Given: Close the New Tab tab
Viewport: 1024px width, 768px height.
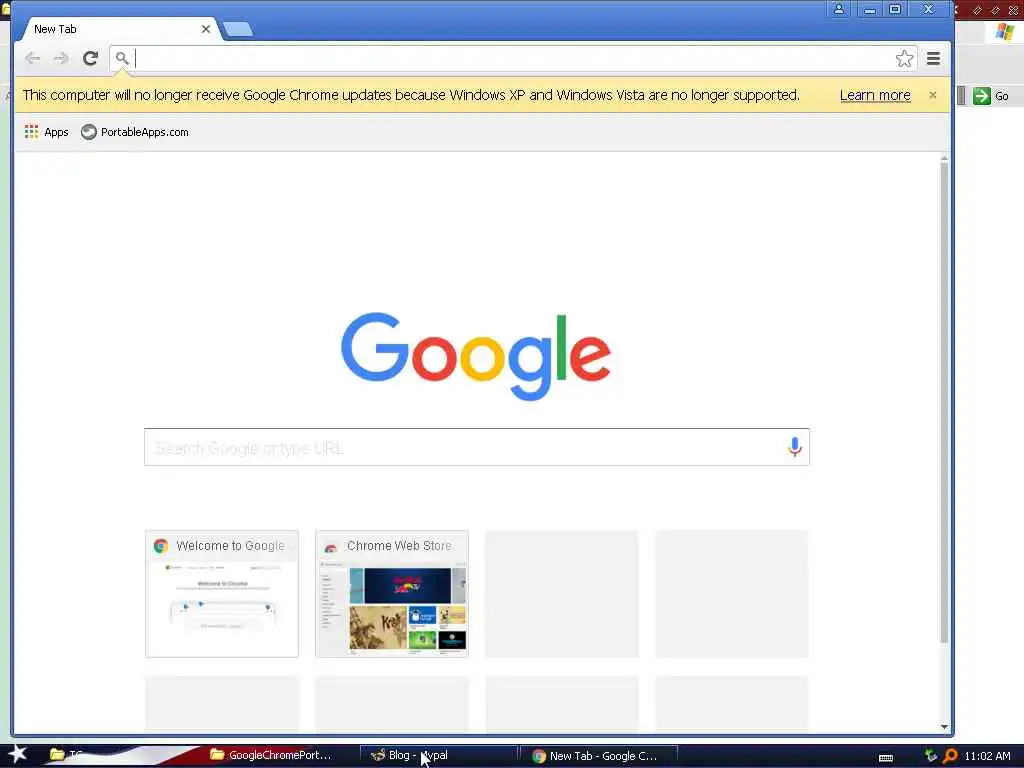Looking at the screenshot, I should pyautogui.click(x=206, y=29).
